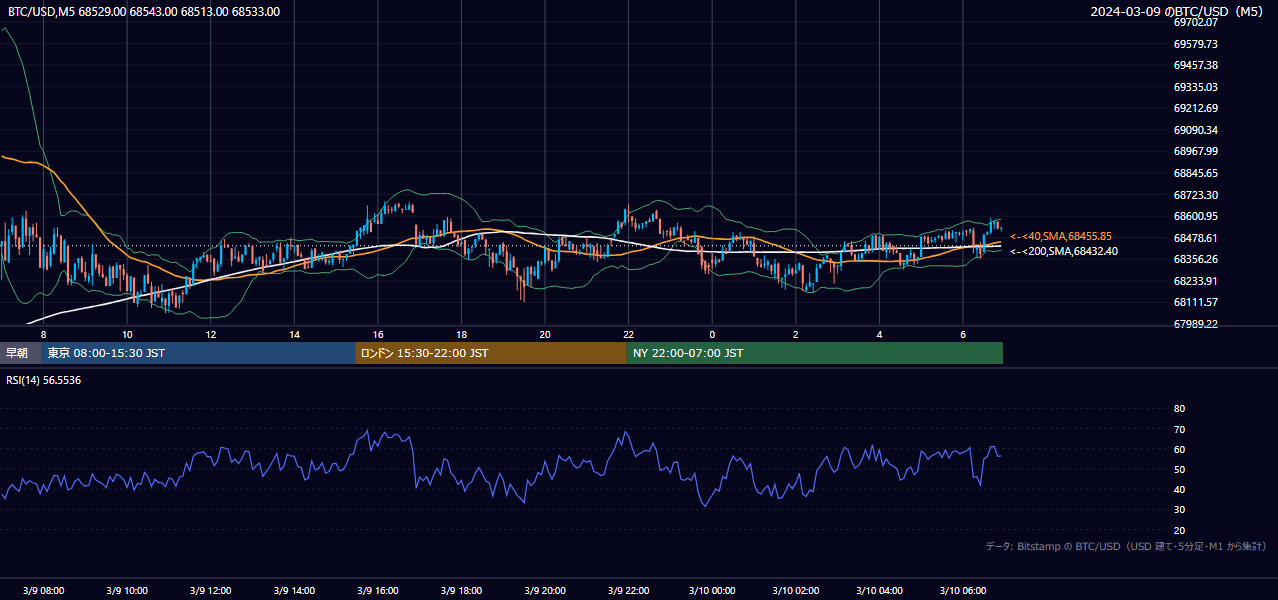Click time label 3/10 04:00
This screenshot has width=1278, height=600.
pyautogui.click(x=879, y=591)
